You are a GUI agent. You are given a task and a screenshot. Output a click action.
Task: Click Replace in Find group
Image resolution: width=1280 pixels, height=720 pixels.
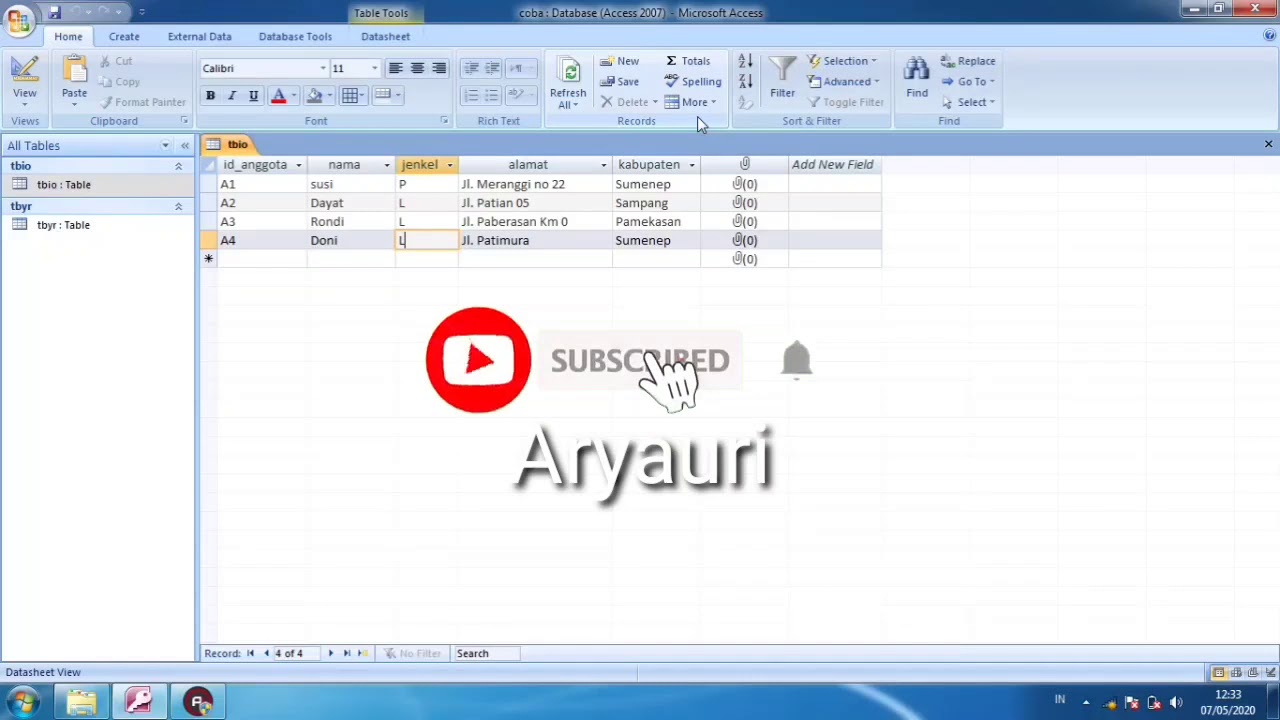point(968,61)
